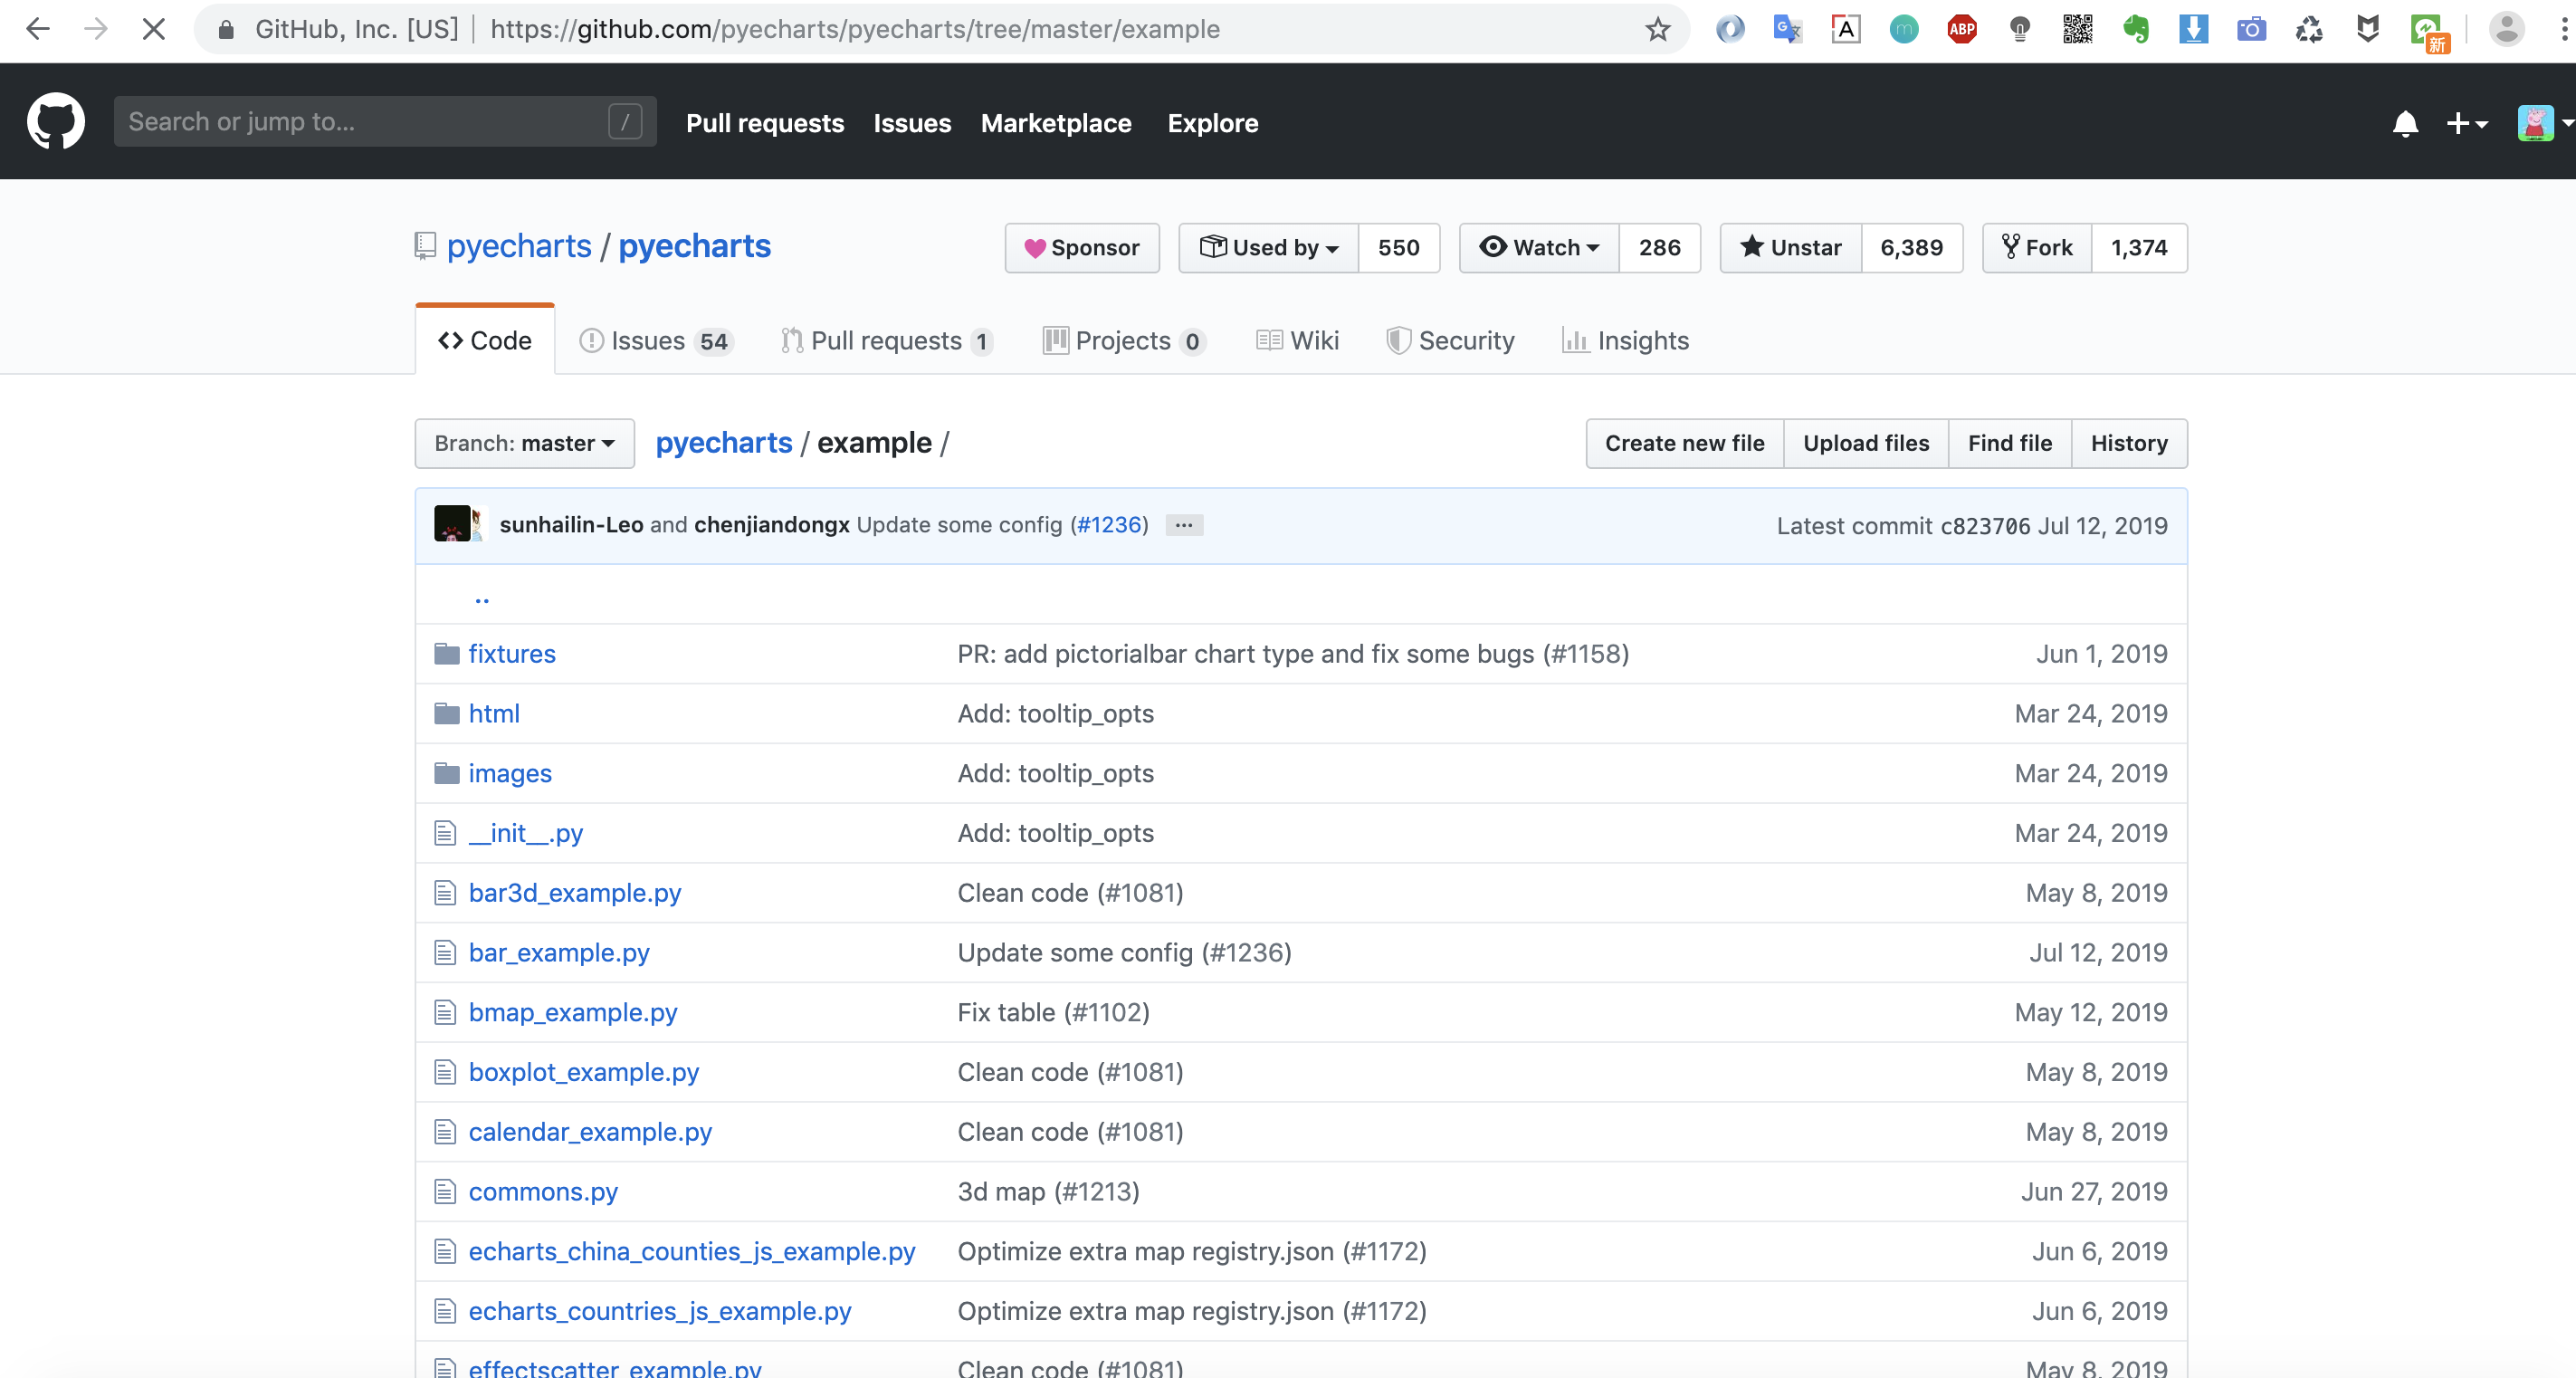Image resolution: width=2576 pixels, height=1378 pixels.
Task: Click the blue download arrow extension icon
Action: pos(2193,29)
